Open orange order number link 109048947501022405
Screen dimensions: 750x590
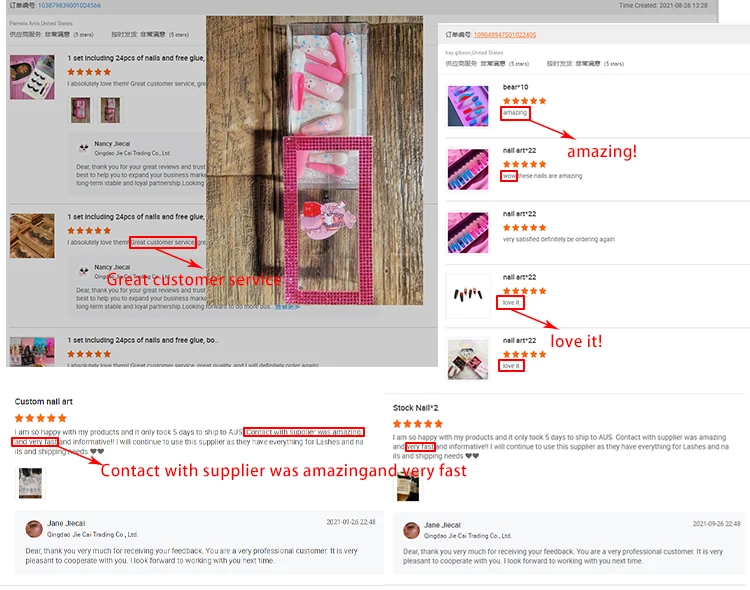505,35
